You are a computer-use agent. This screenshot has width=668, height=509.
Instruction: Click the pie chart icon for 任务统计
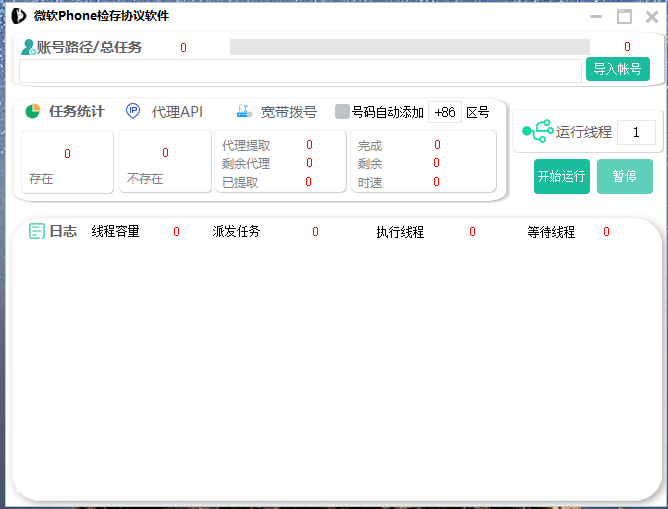(33, 111)
